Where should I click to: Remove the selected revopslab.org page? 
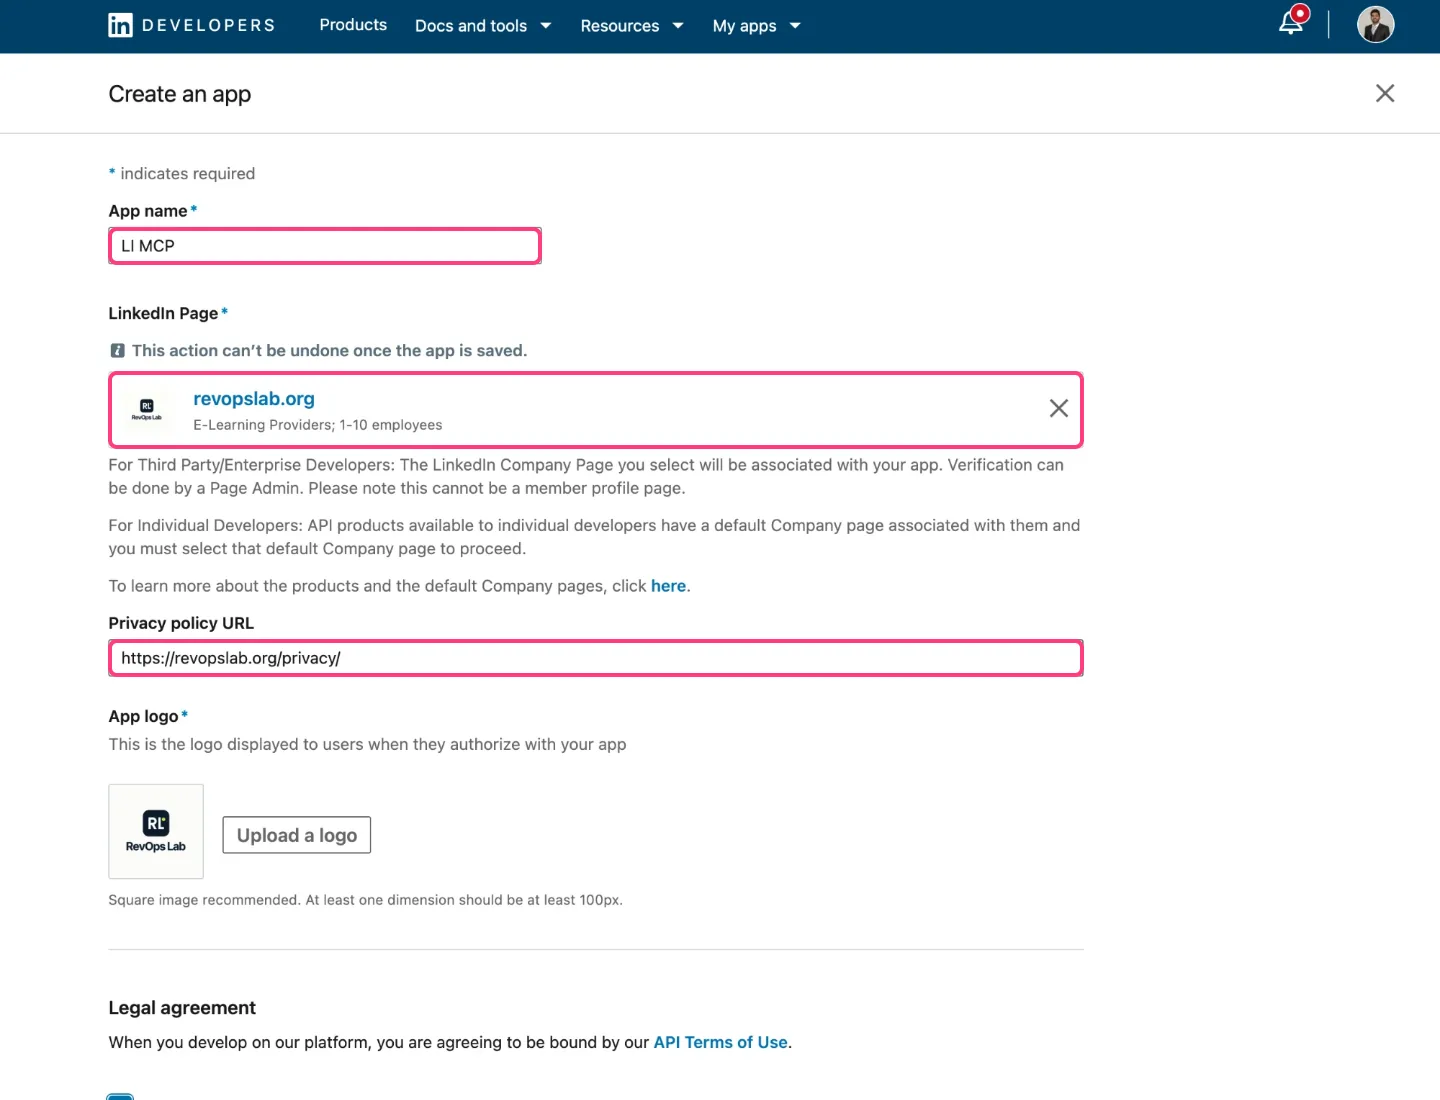[1059, 408]
